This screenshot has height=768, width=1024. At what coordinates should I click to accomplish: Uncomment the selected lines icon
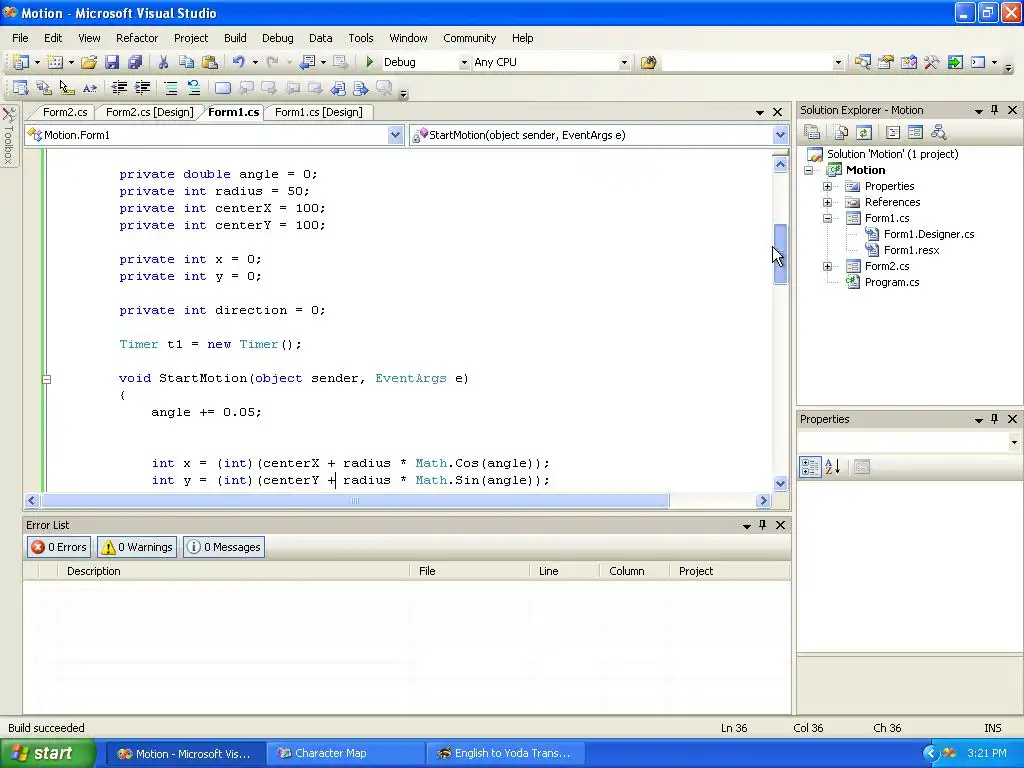click(194, 88)
